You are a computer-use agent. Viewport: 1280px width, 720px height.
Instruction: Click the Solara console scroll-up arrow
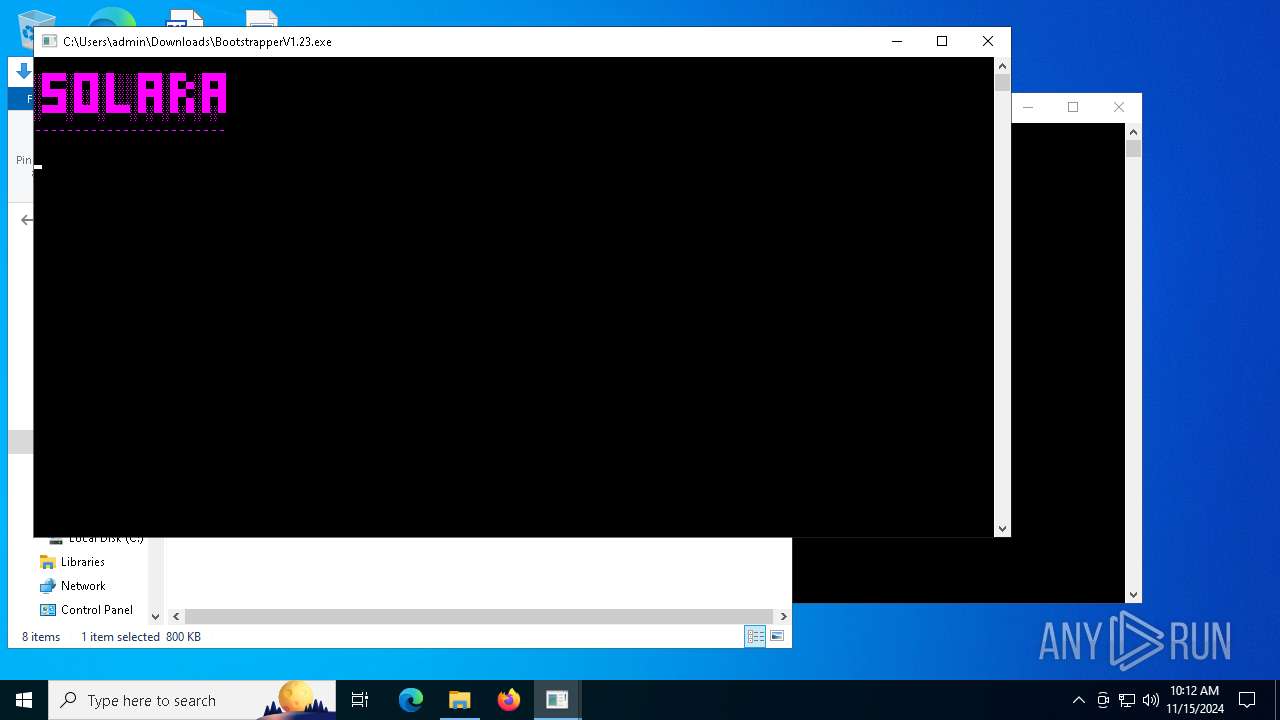click(1003, 66)
